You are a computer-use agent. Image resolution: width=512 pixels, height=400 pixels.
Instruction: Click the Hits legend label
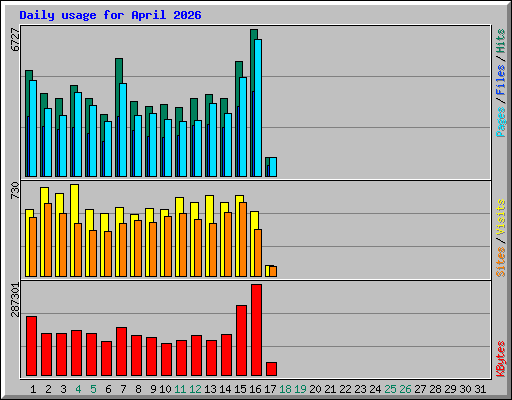click(500, 41)
